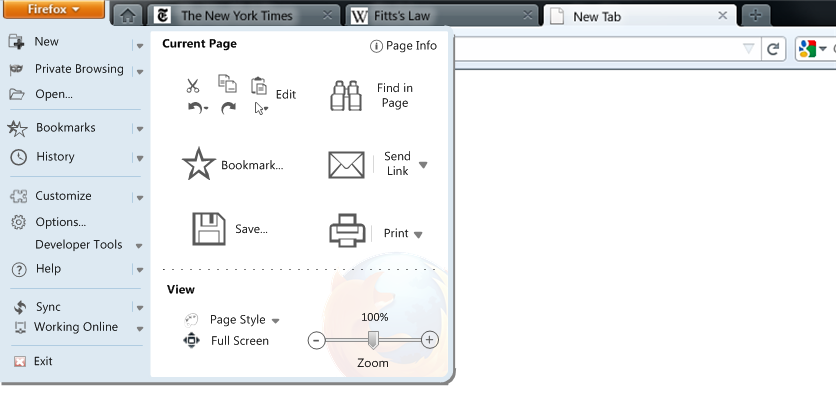This screenshot has width=836, height=414.
Task: Open the Print dropdown arrow
Action: point(418,235)
